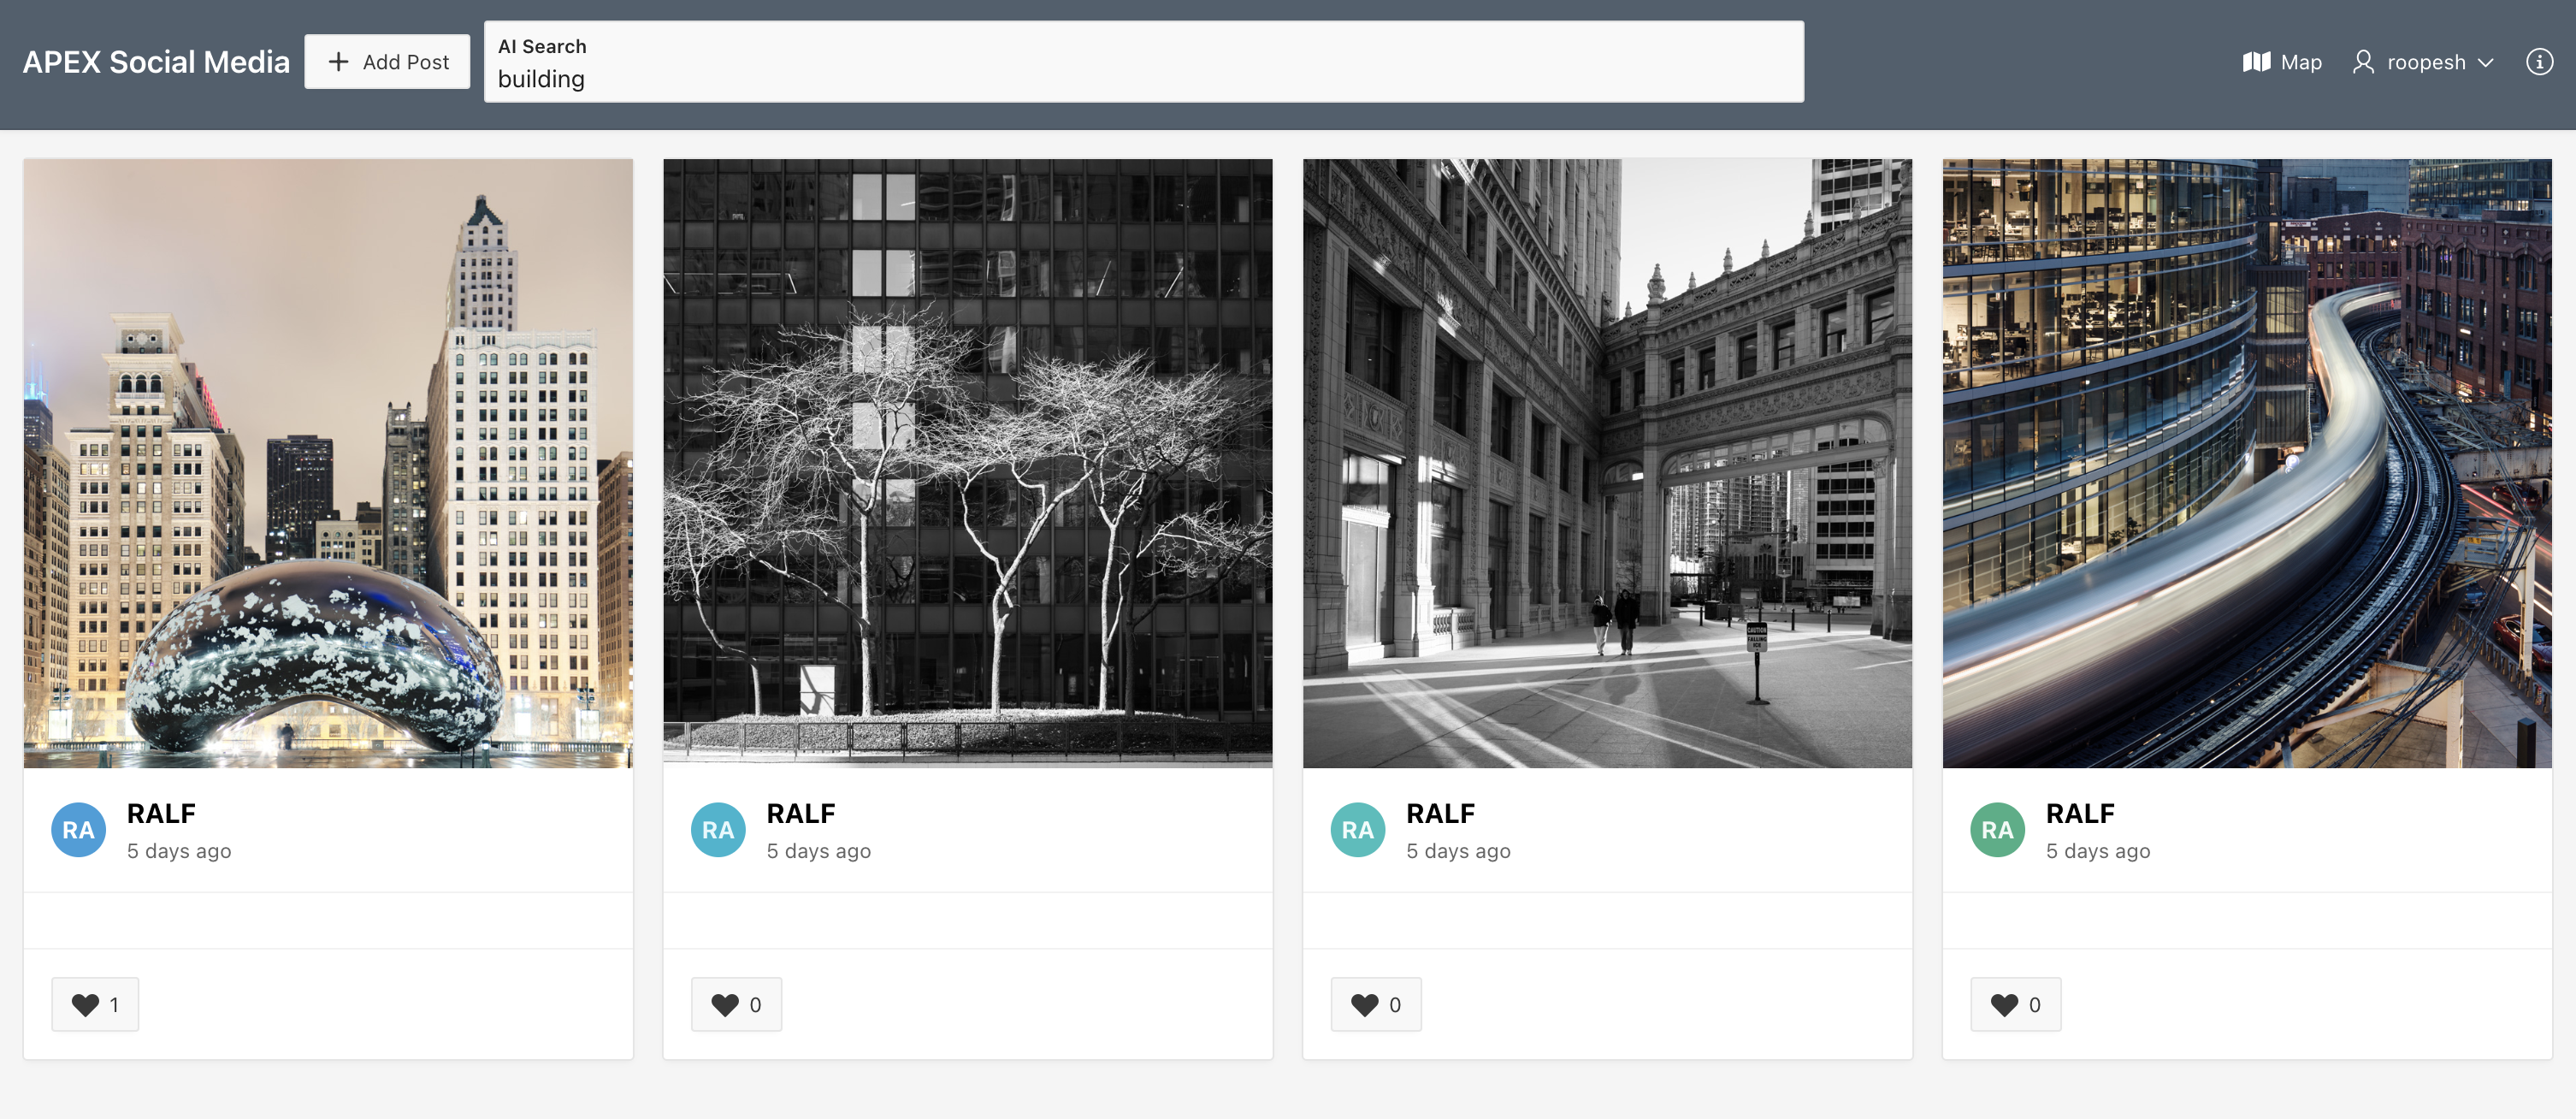Expand the roopesh user dropdown chevron
The image size is (2576, 1119).
click(2486, 63)
